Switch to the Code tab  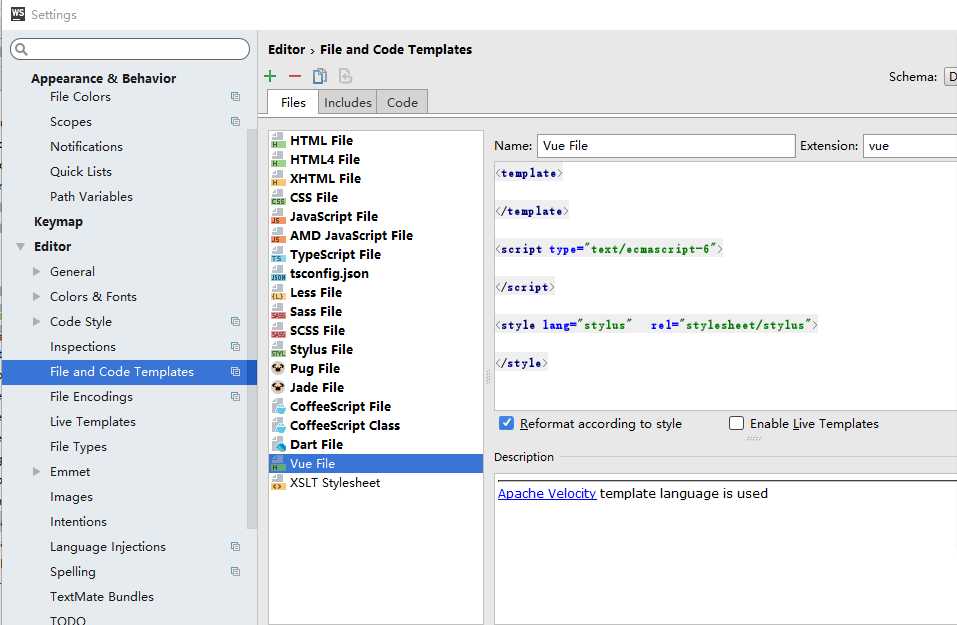click(x=402, y=103)
